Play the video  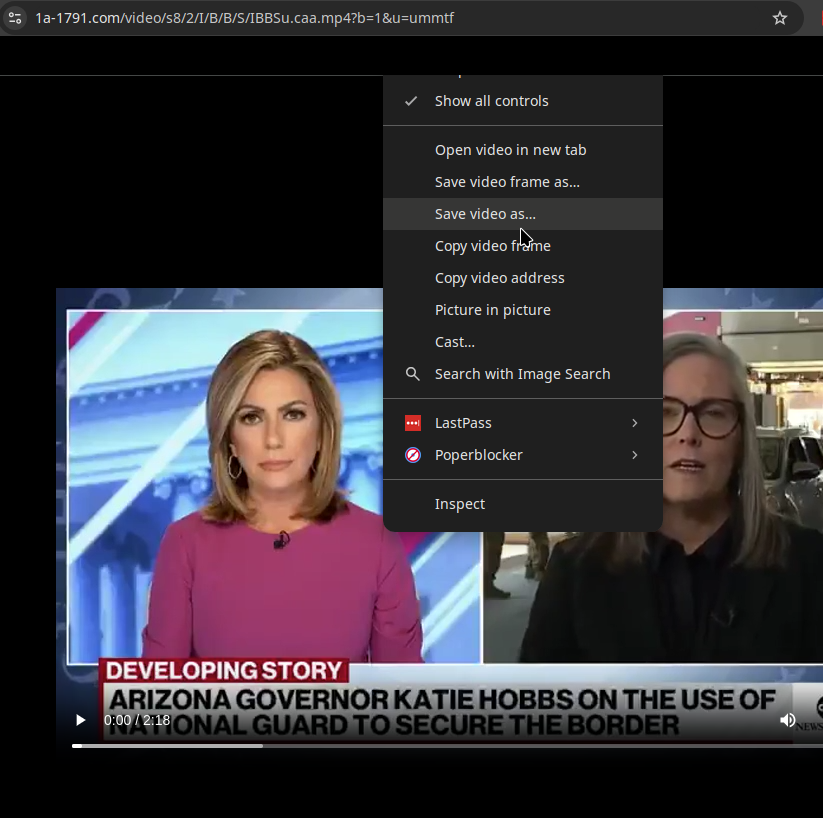80,720
